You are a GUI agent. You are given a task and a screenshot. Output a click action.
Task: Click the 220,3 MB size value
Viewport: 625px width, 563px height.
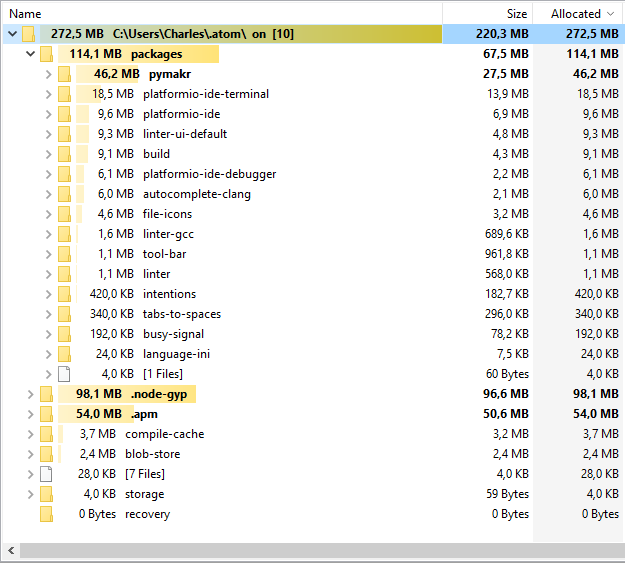[x=502, y=34]
